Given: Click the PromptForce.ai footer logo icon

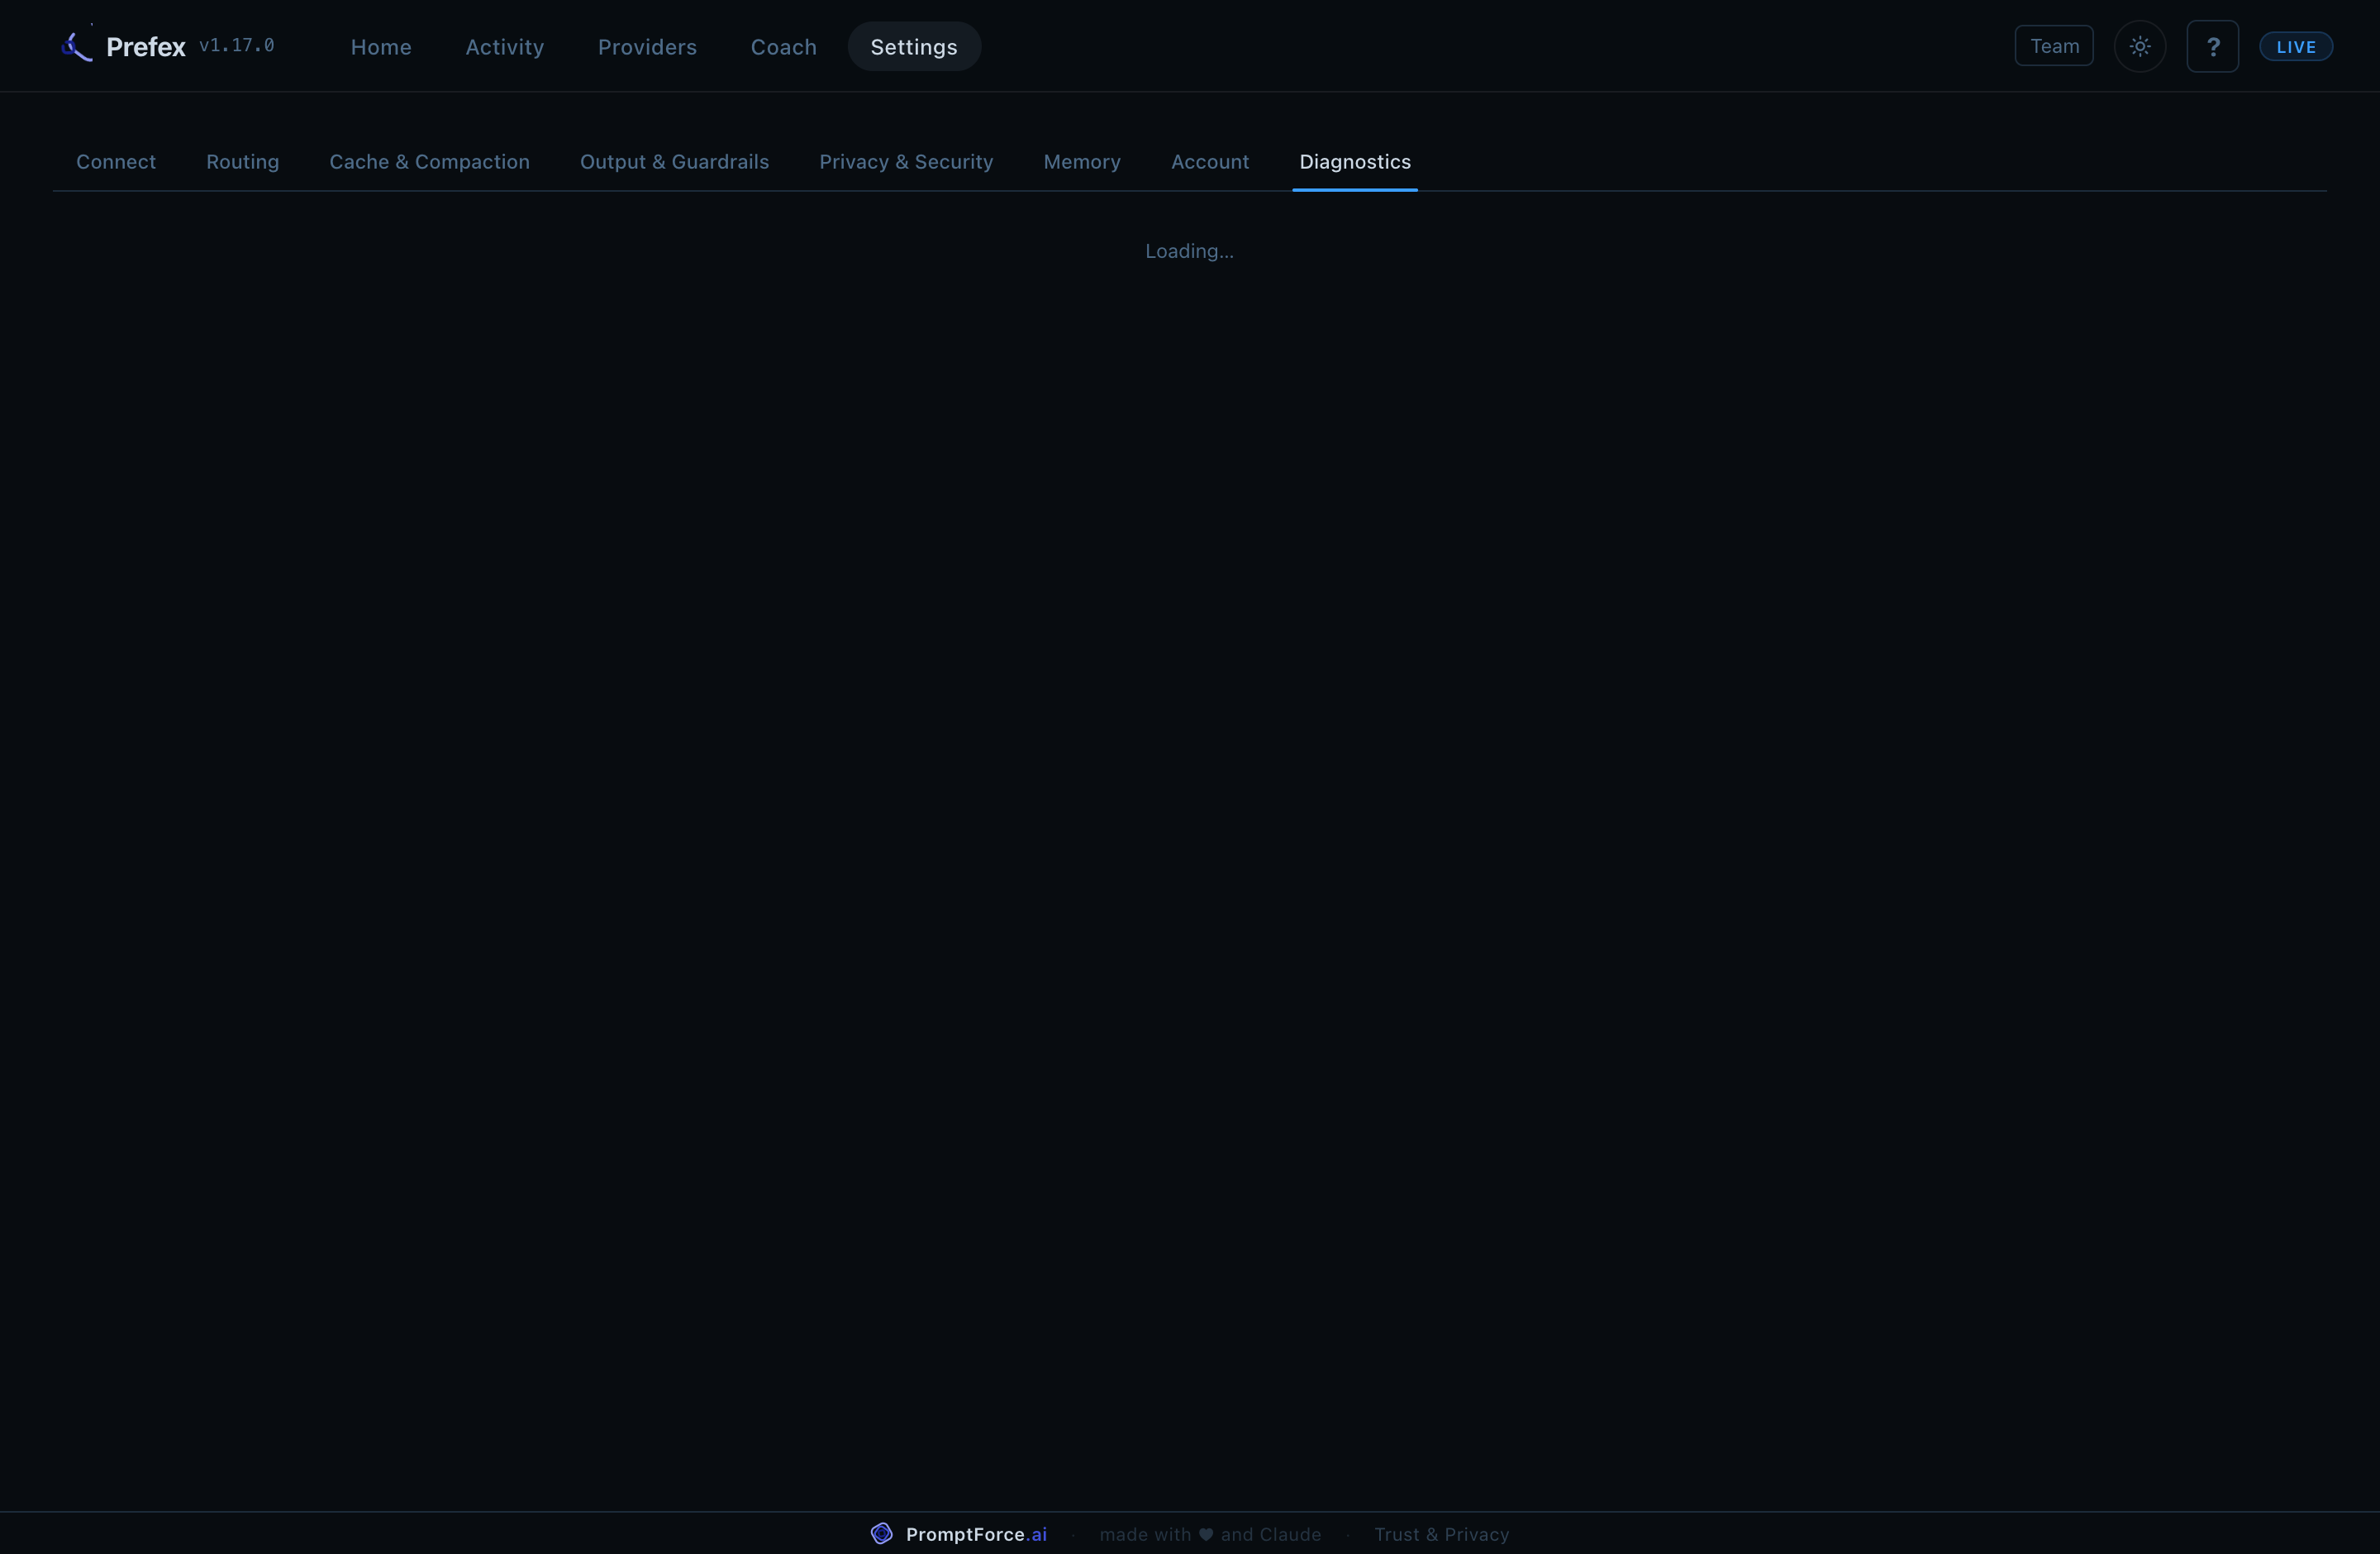Looking at the screenshot, I should 881,1533.
